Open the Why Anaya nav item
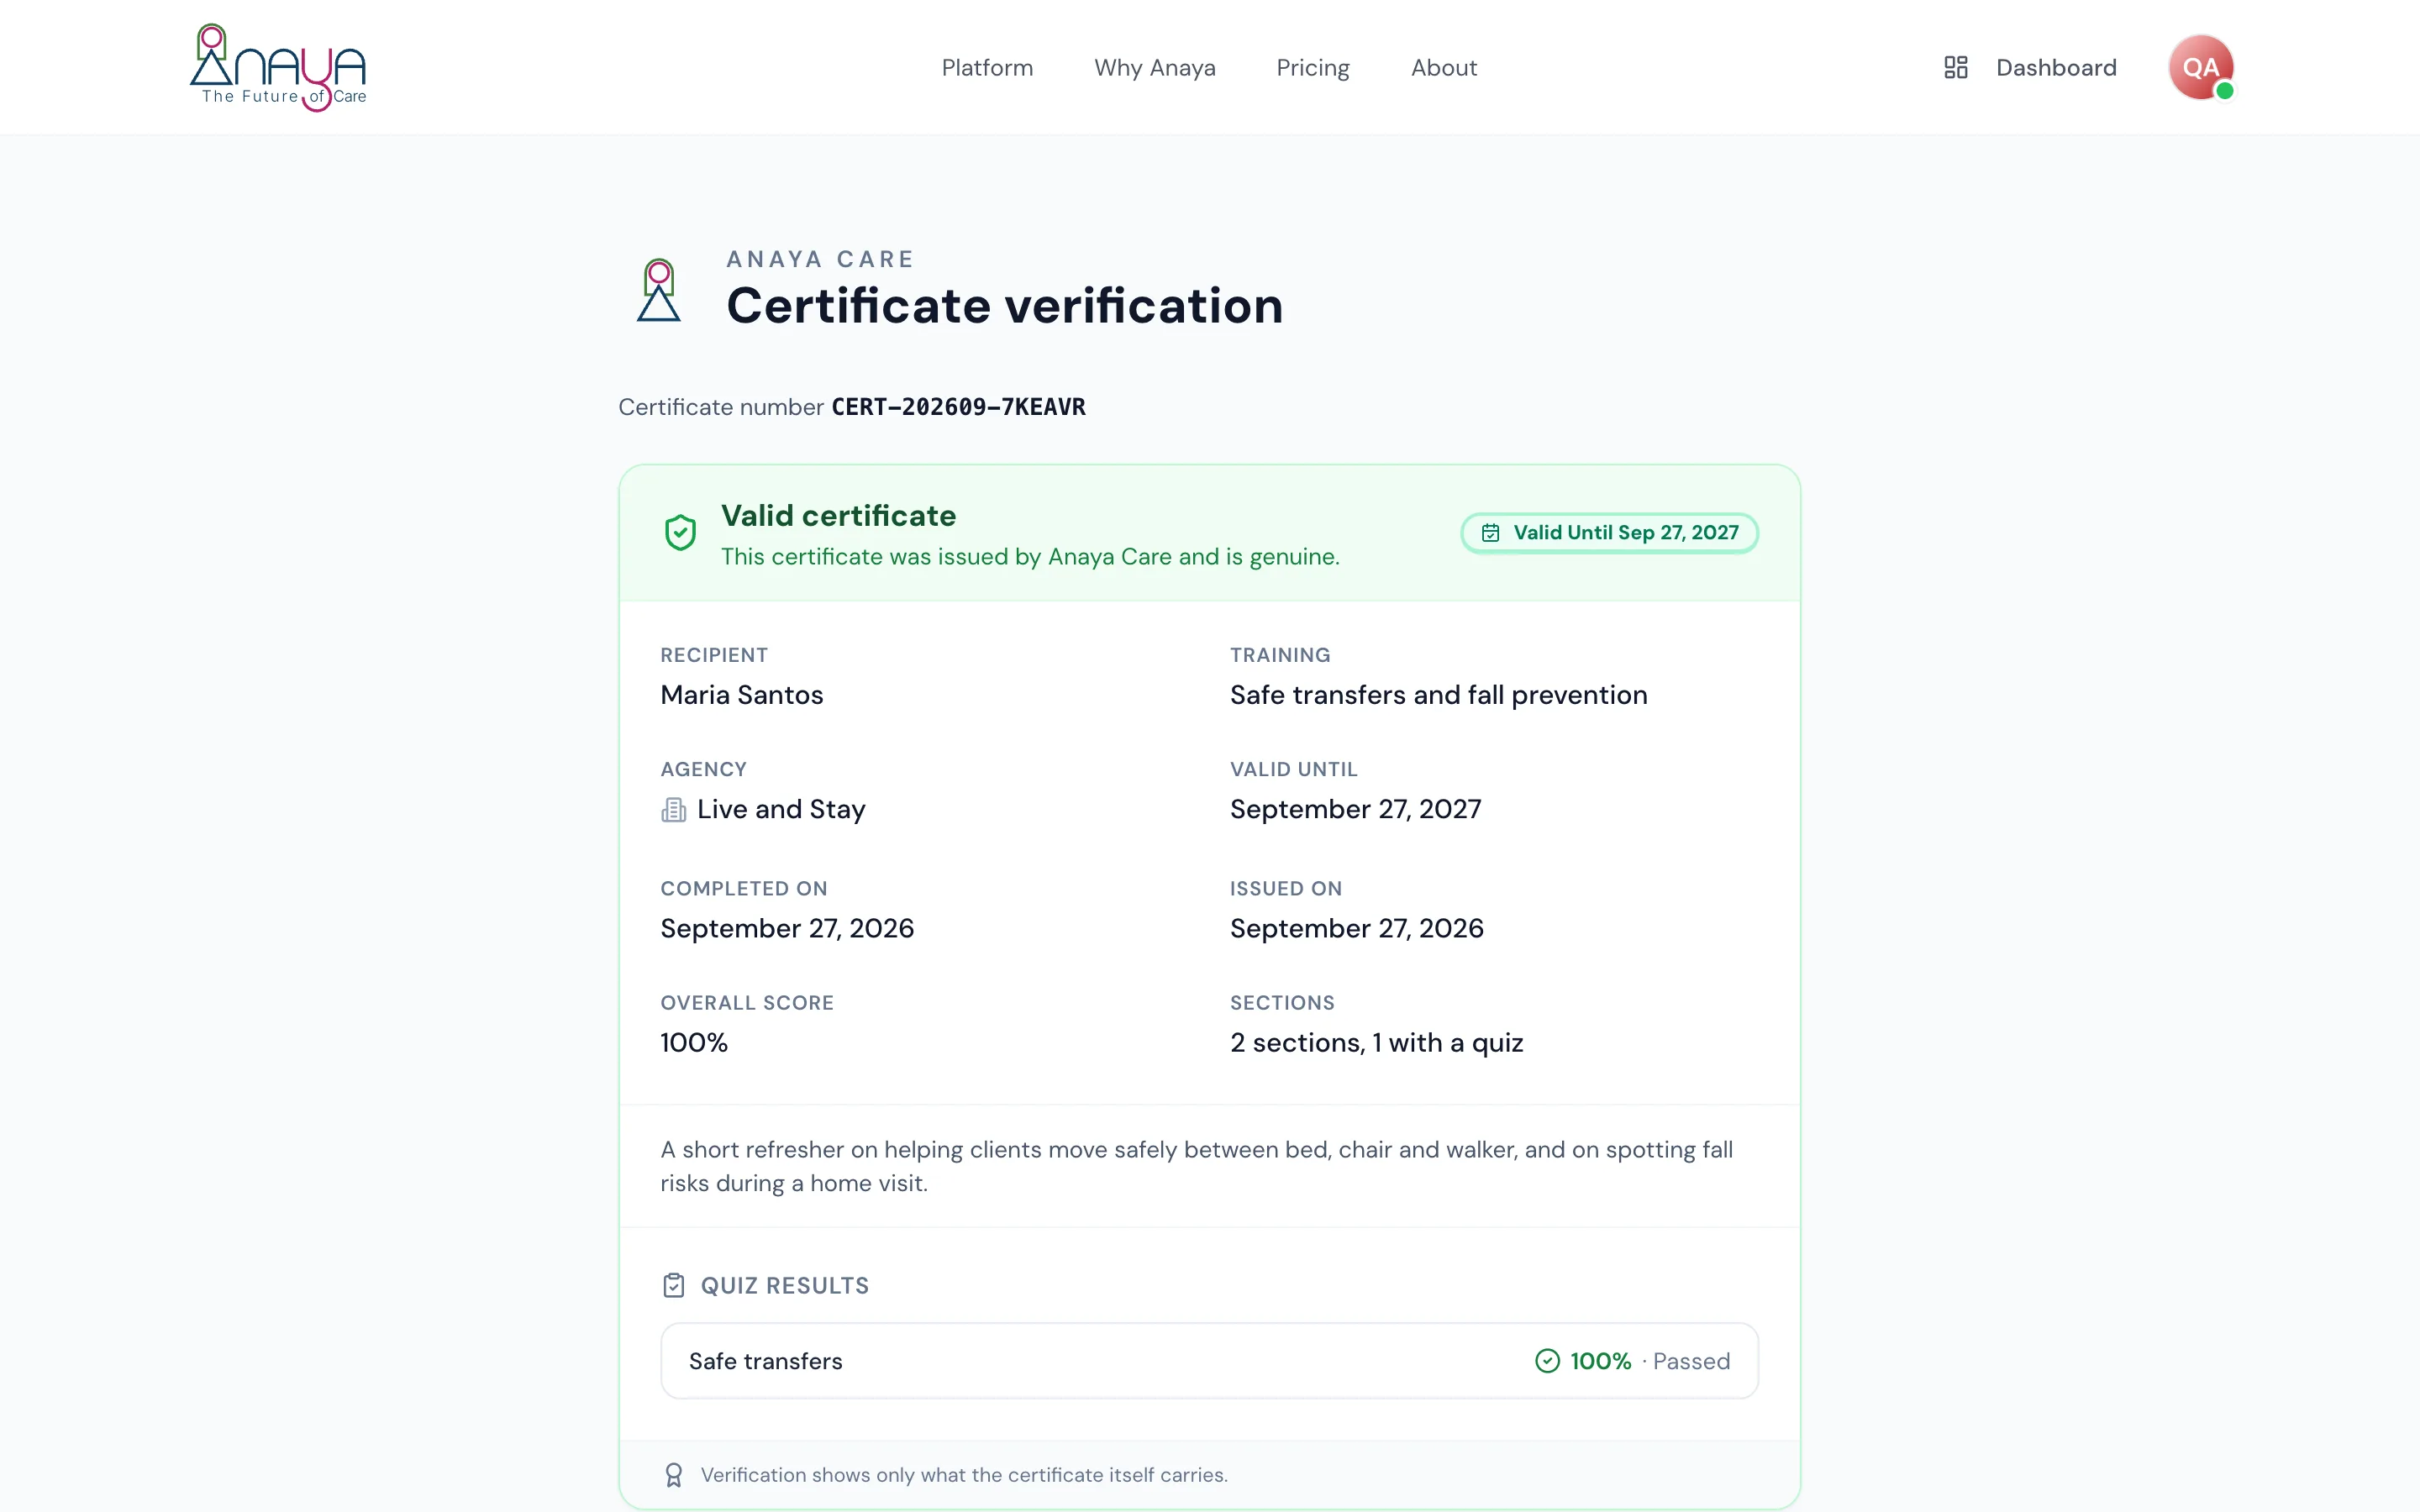Image resolution: width=2420 pixels, height=1512 pixels. pyautogui.click(x=1154, y=67)
